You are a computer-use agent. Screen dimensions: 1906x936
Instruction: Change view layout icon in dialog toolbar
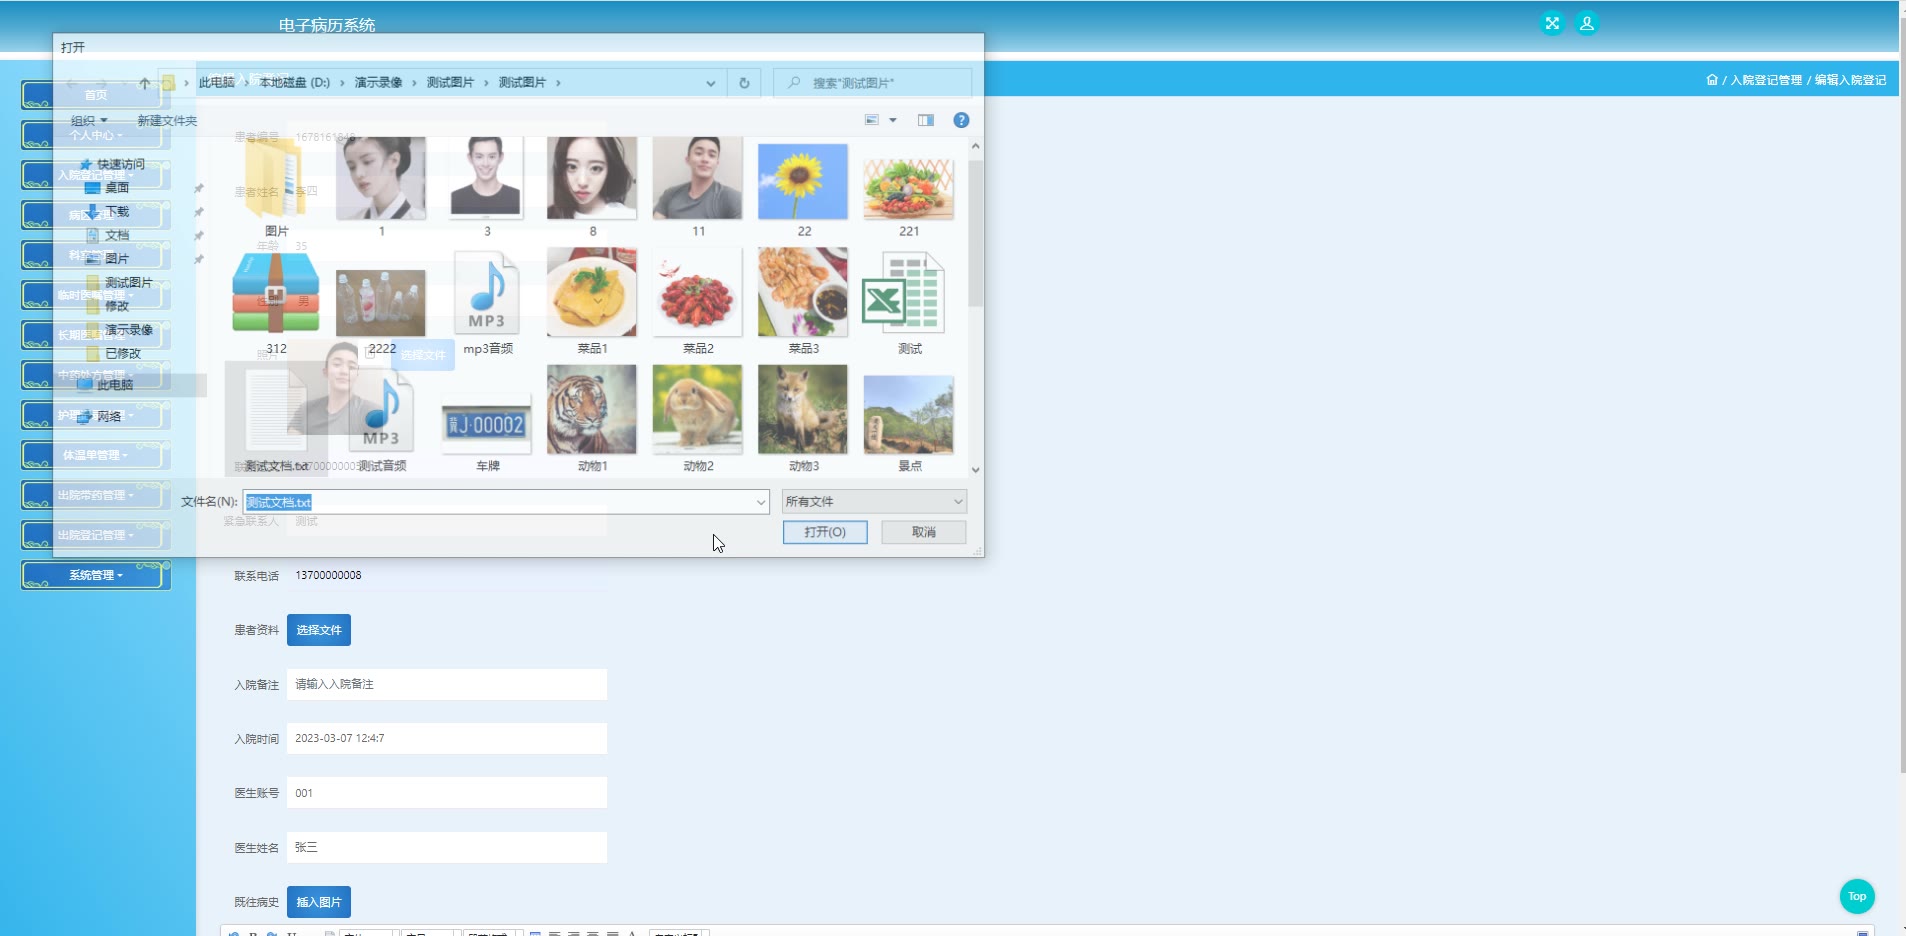coord(872,120)
